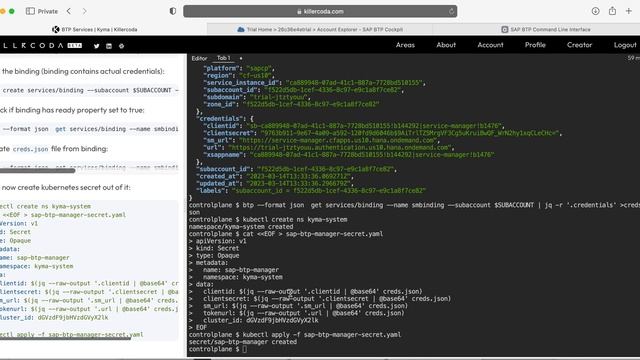Click 'secret/sap-btp-manager created' output line
640x360 pixels.
[242, 342]
